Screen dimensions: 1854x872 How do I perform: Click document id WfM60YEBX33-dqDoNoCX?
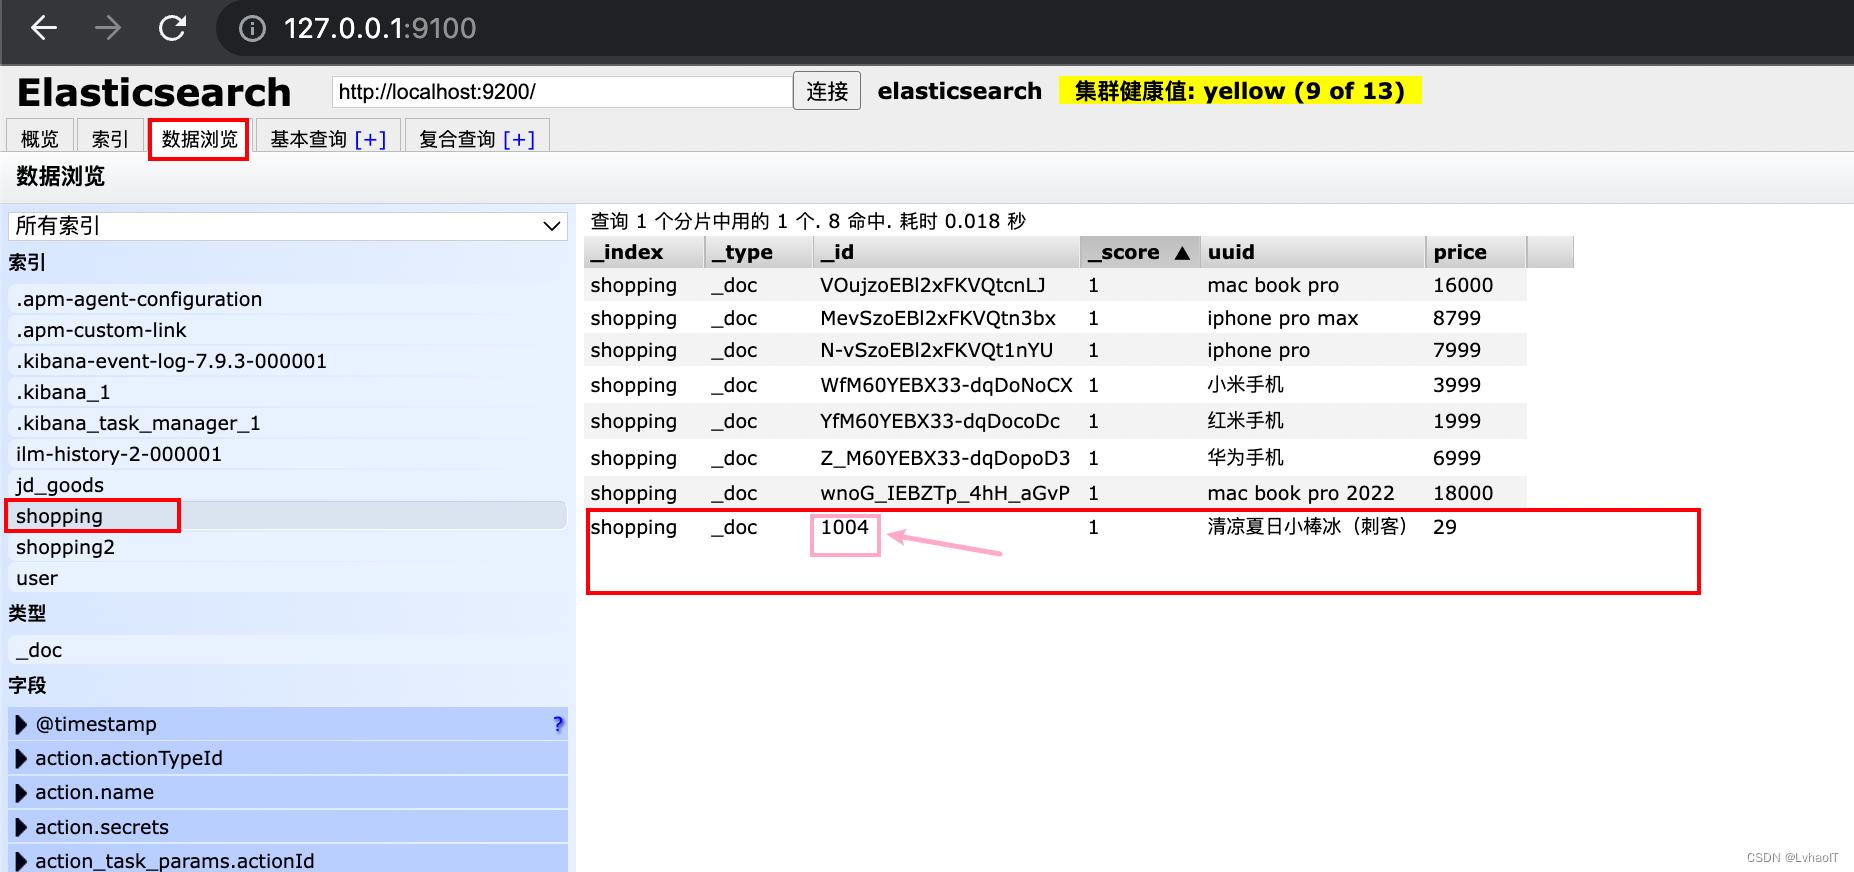point(946,385)
